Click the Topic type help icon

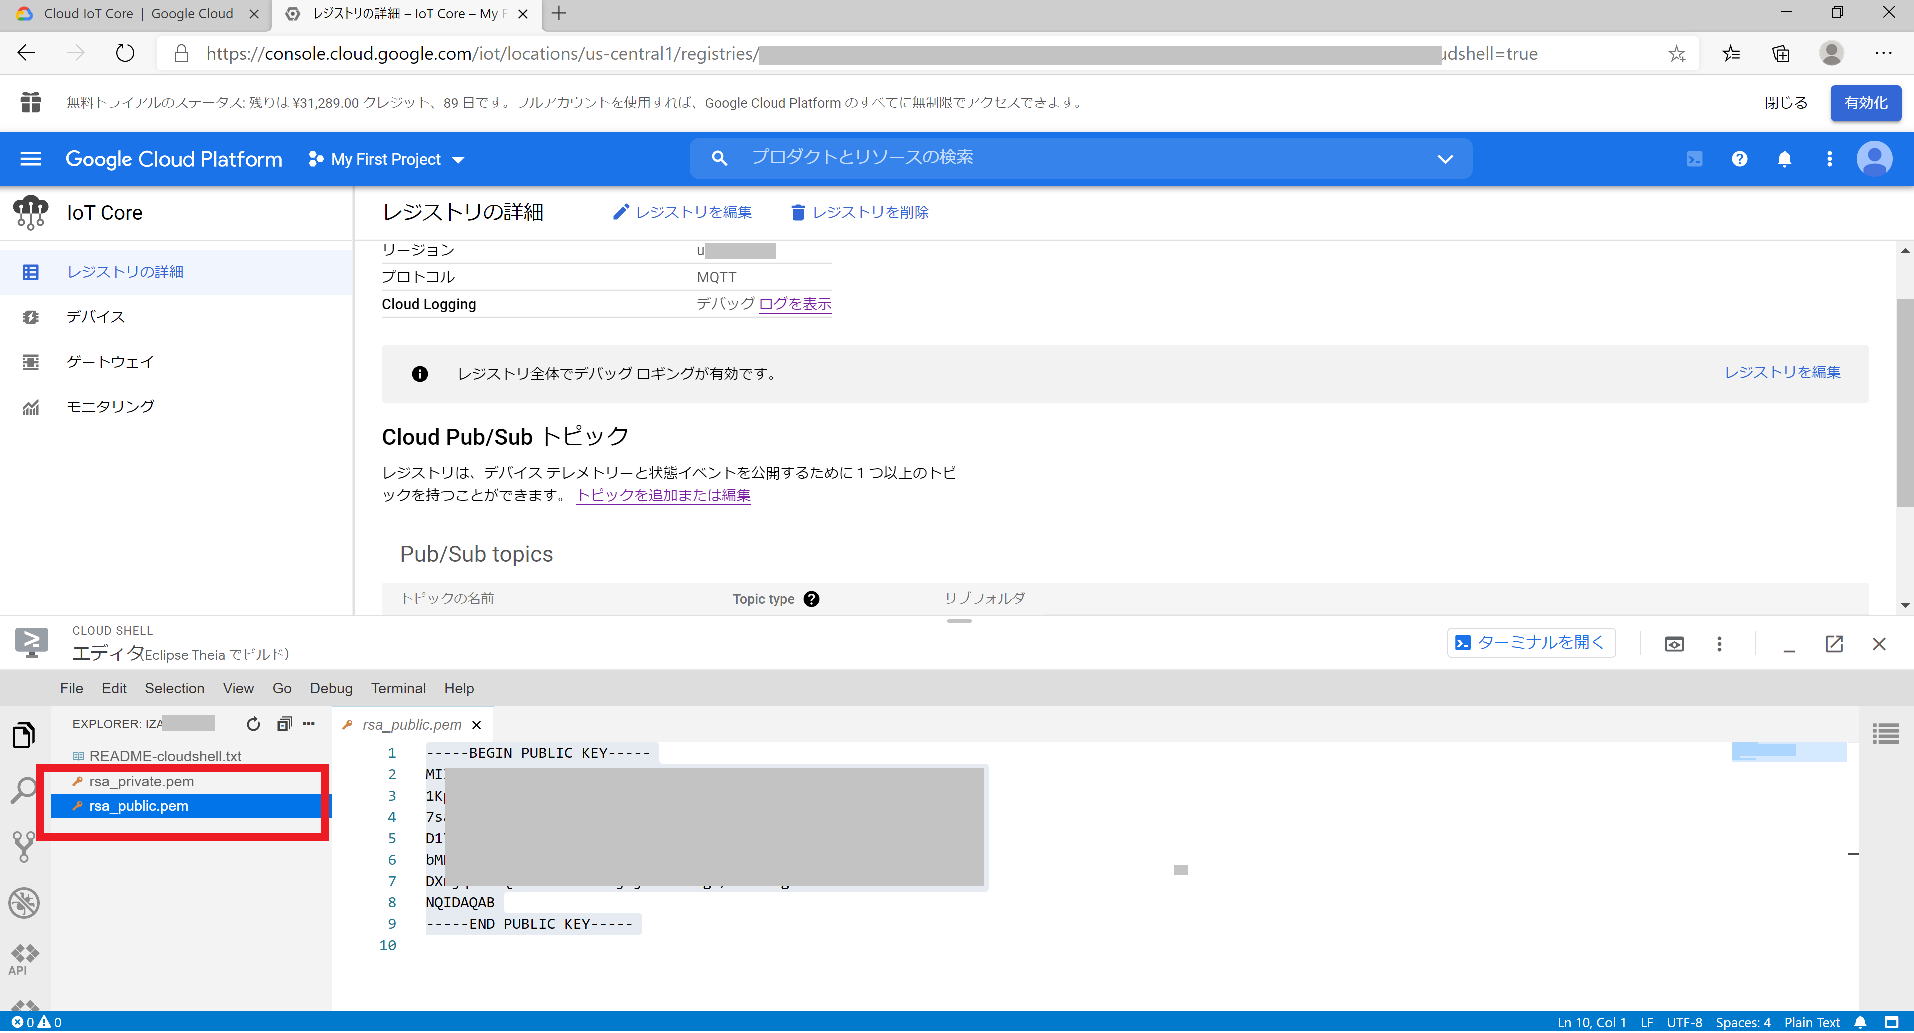pyautogui.click(x=811, y=599)
